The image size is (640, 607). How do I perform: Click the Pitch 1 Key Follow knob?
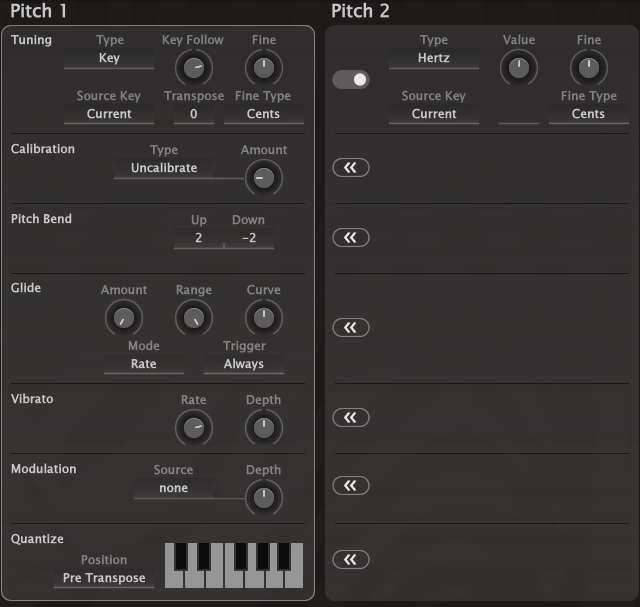(193, 68)
